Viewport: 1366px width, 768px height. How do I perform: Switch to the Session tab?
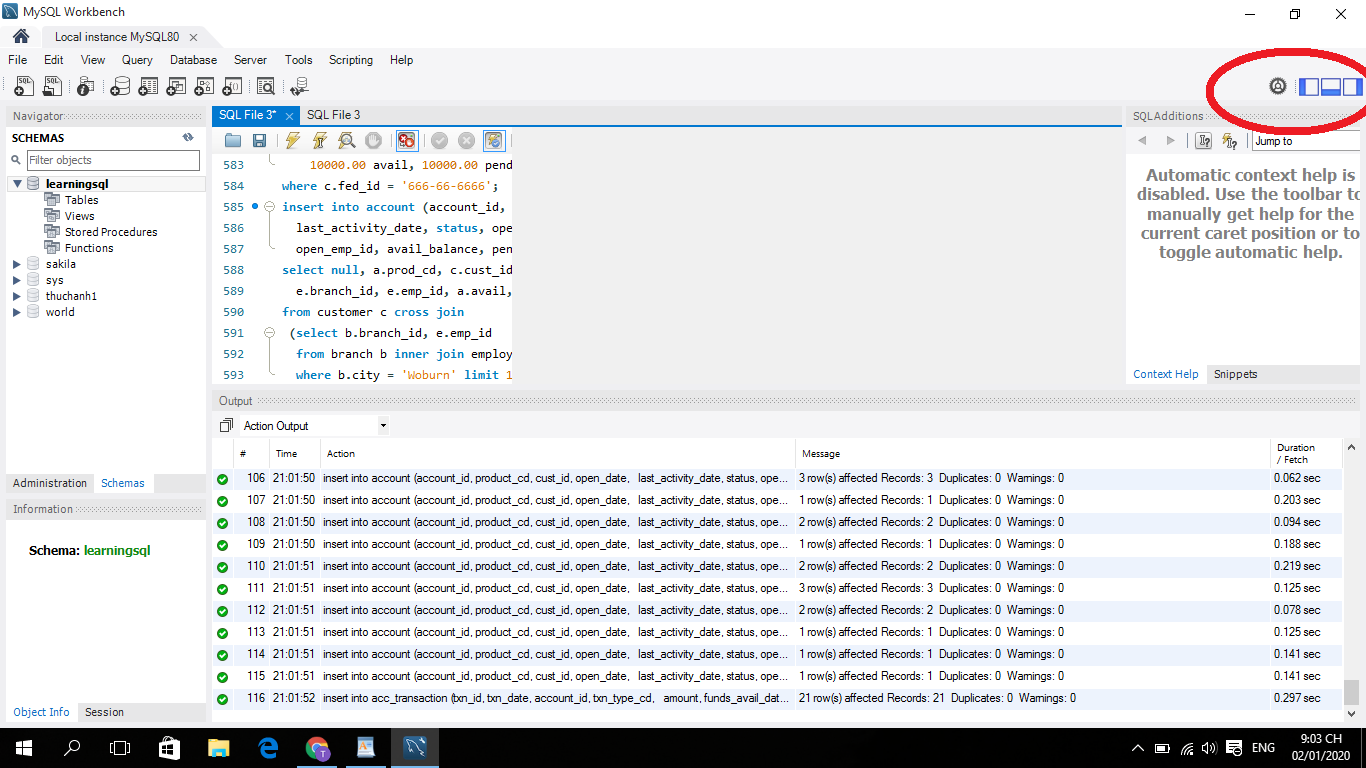click(x=104, y=712)
